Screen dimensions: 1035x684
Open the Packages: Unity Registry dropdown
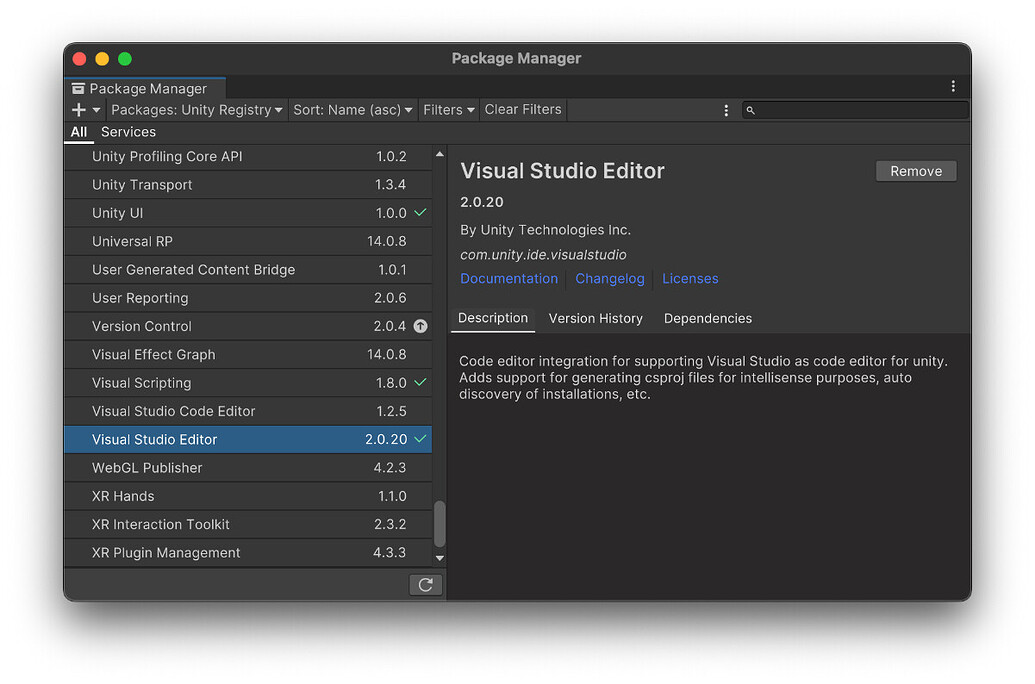tap(197, 110)
